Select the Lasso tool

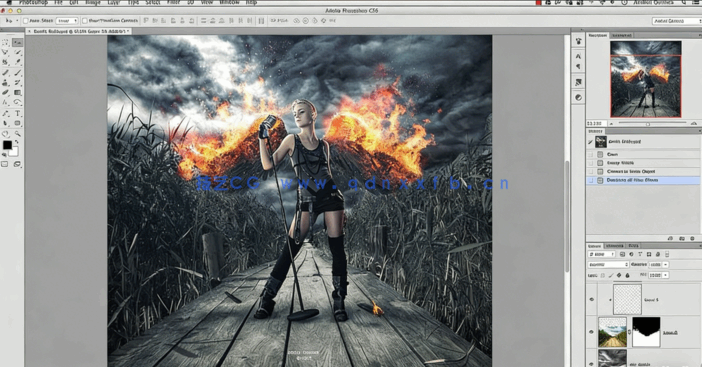pos(6,52)
